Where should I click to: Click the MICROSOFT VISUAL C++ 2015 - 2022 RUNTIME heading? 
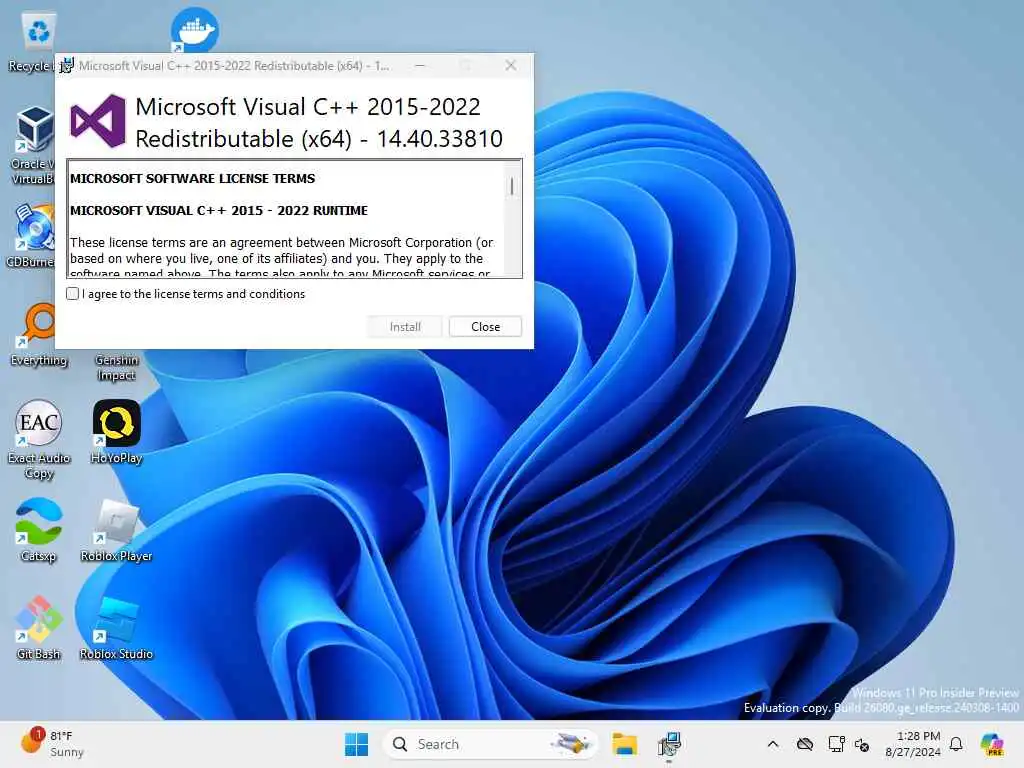[219, 210]
